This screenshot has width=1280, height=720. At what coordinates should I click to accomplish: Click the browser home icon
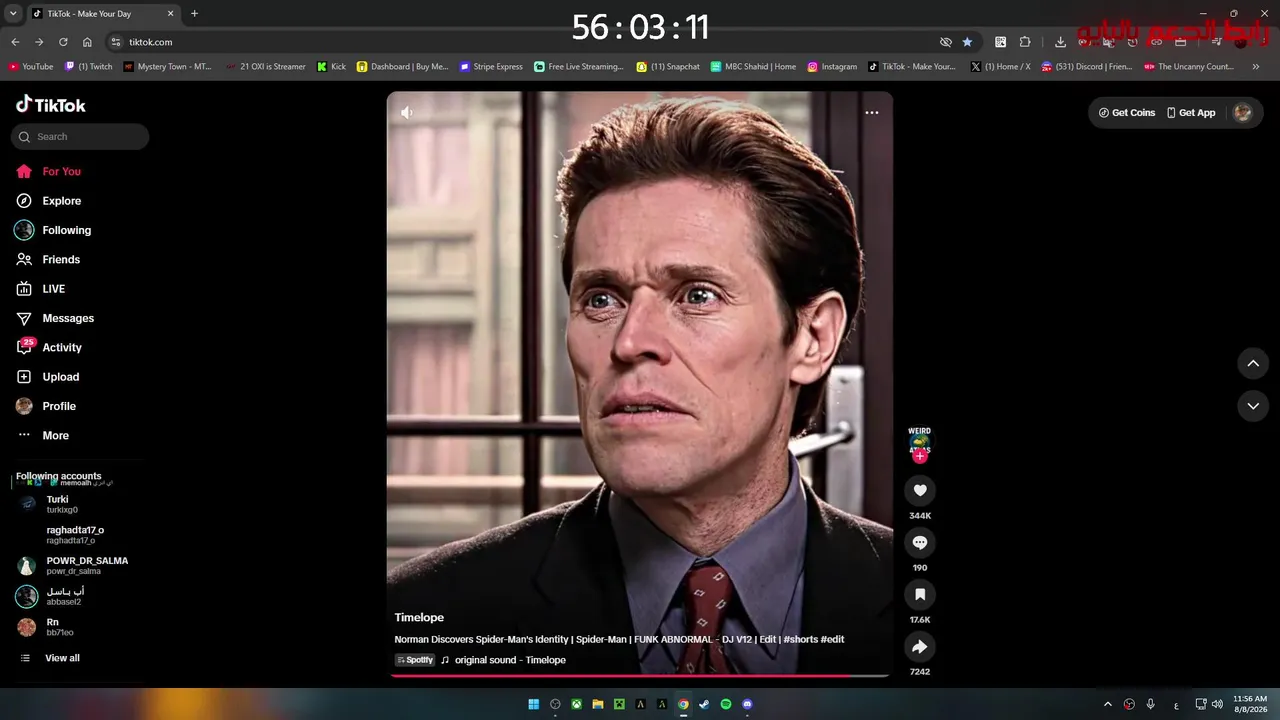pos(87,42)
